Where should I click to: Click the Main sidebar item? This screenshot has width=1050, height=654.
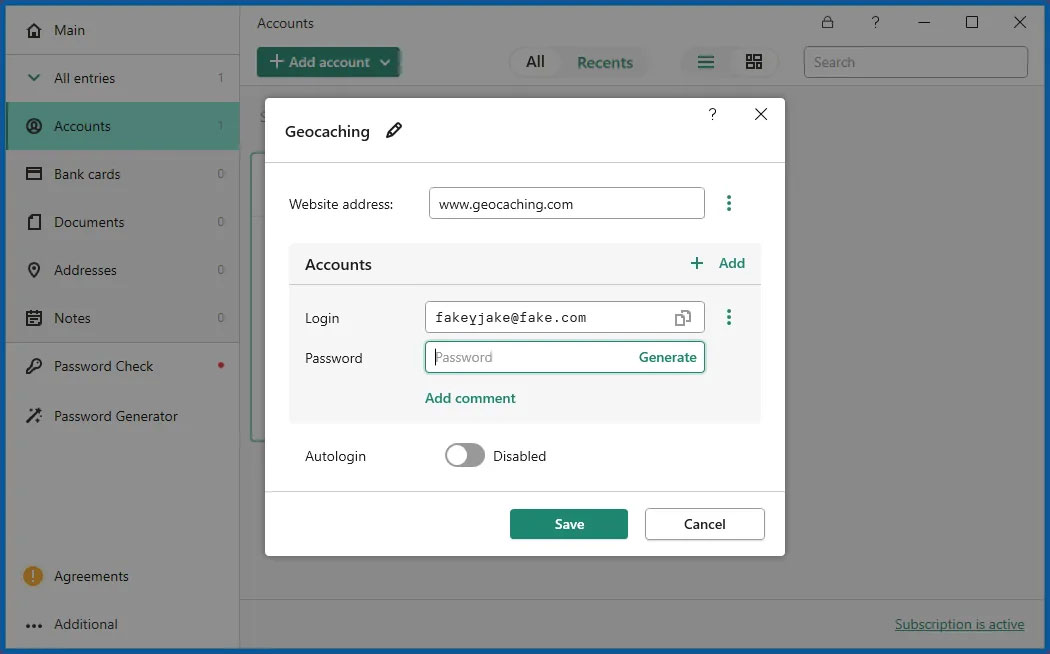123,30
